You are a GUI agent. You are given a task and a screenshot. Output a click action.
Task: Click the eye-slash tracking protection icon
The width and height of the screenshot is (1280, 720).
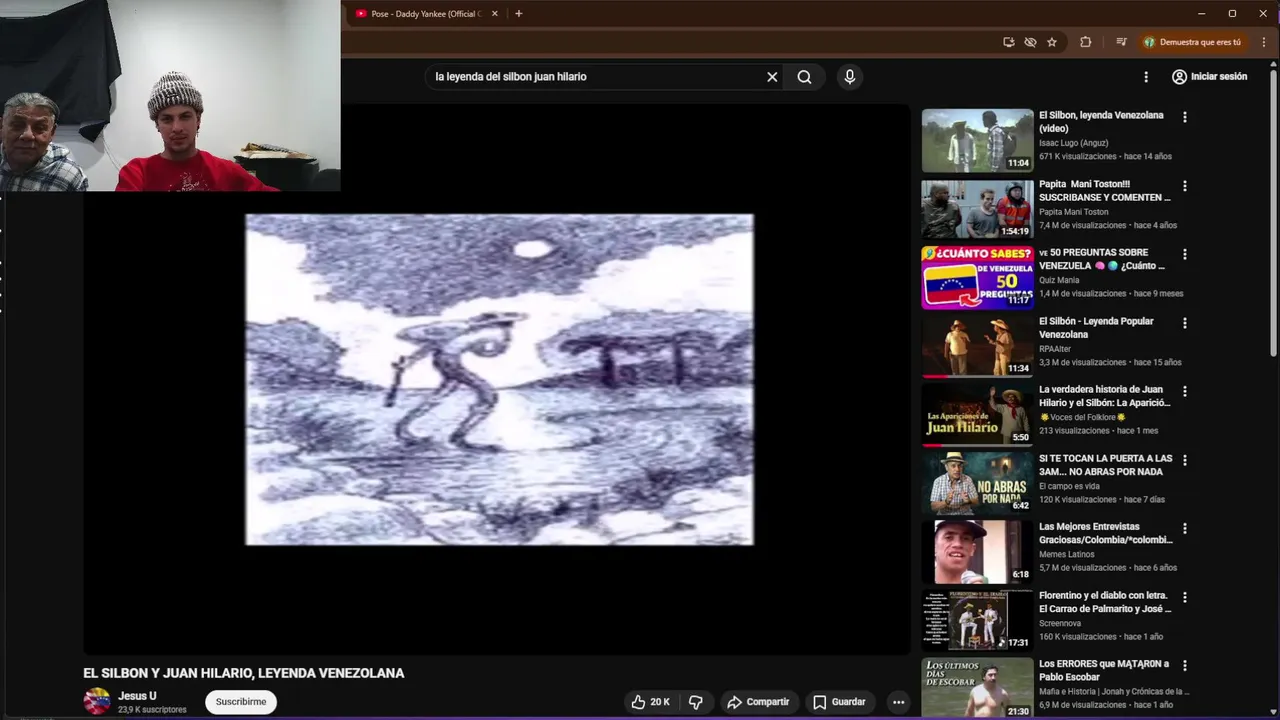click(1030, 42)
